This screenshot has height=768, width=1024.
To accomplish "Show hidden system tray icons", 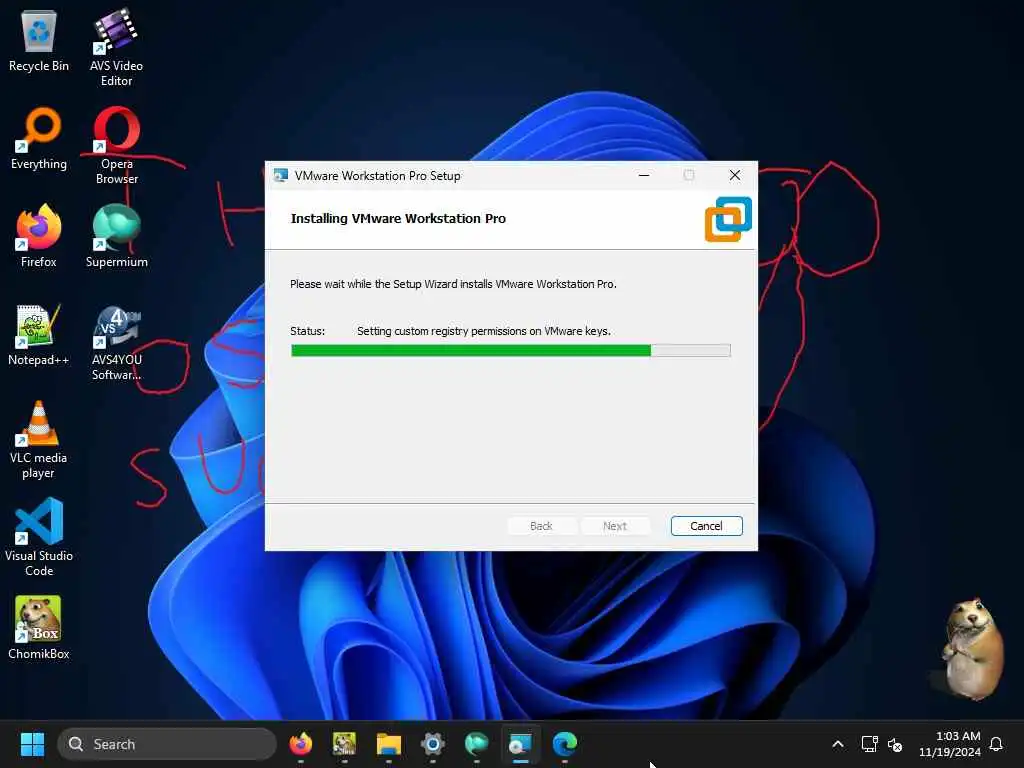I will pos(838,744).
